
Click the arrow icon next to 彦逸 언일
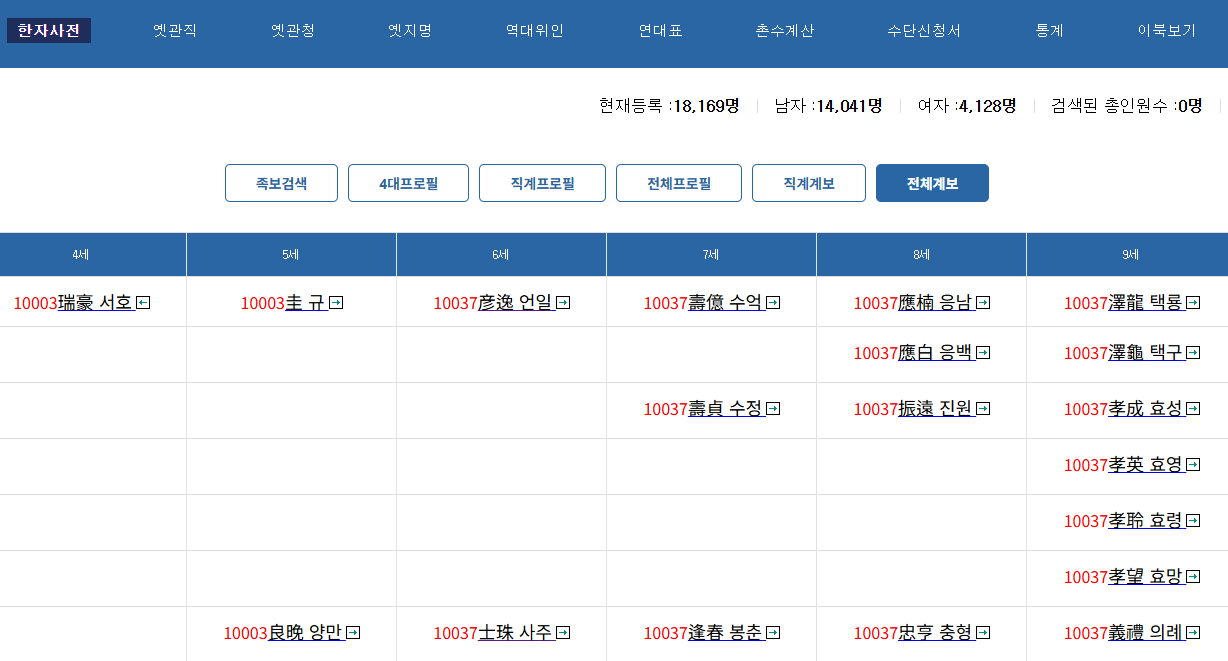563,303
